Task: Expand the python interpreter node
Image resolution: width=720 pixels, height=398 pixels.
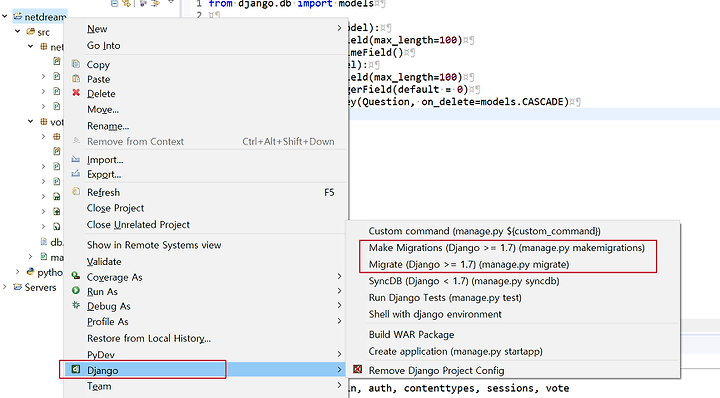Action: (17, 272)
